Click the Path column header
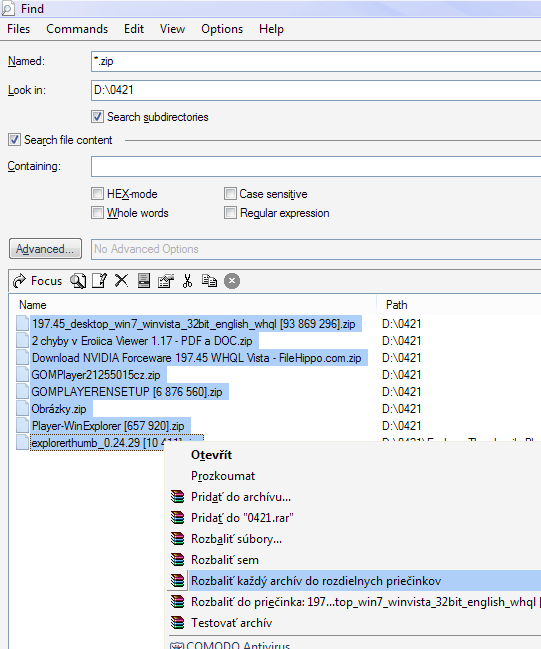The width and height of the screenshot is (541, 649). click(397, 305)
